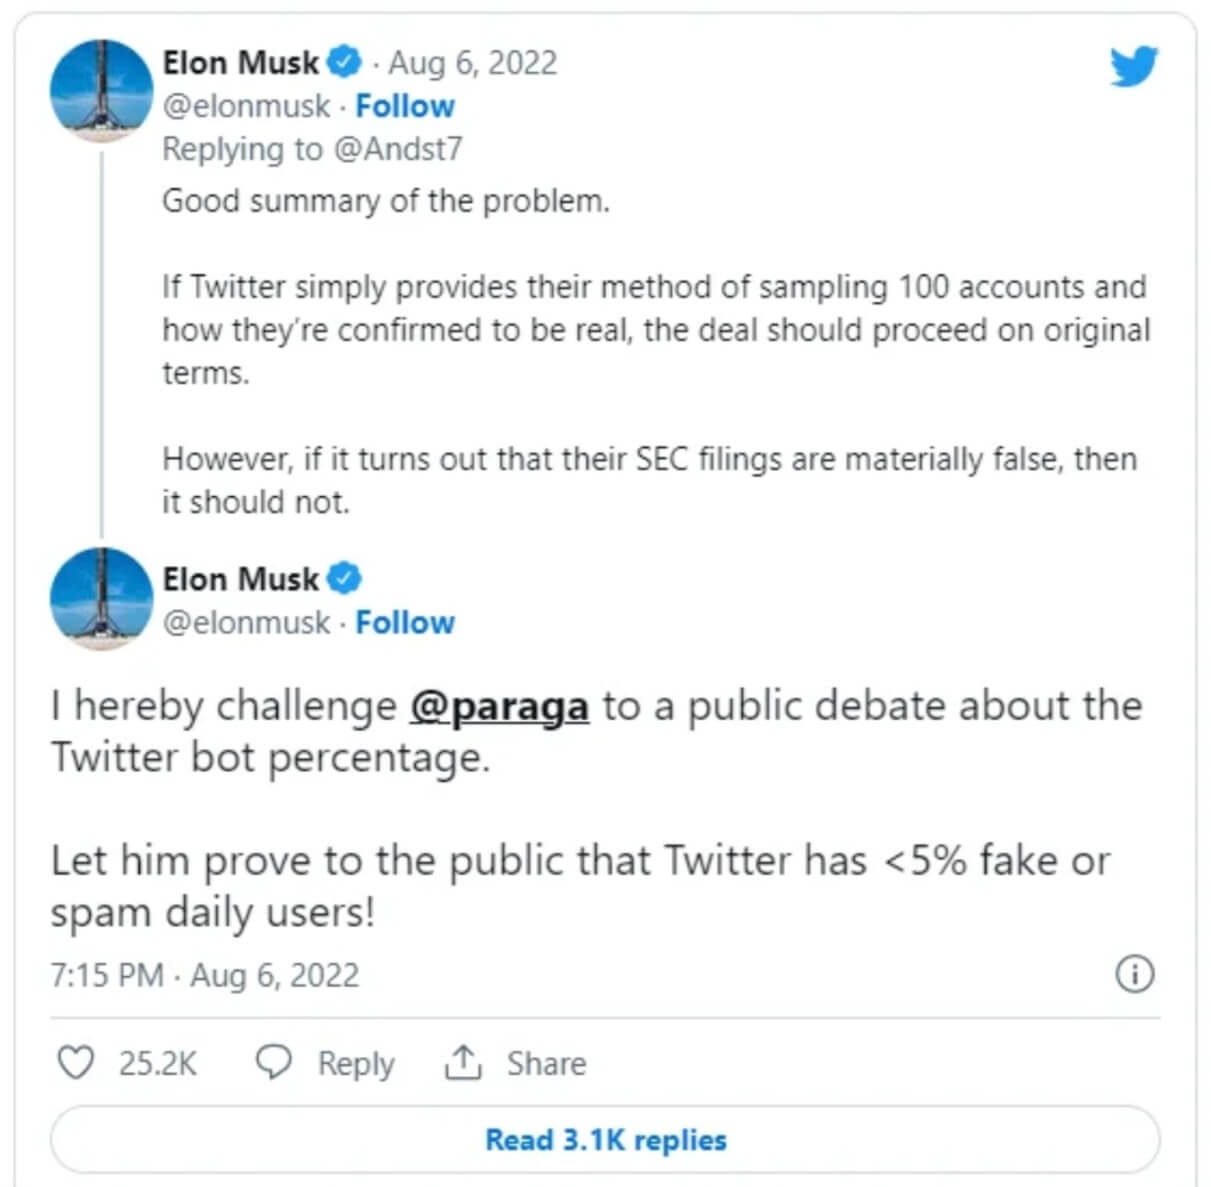Click the lower tweet's profile picture
This screenshot has height=1187, width=1211.
tap(99, 600)
